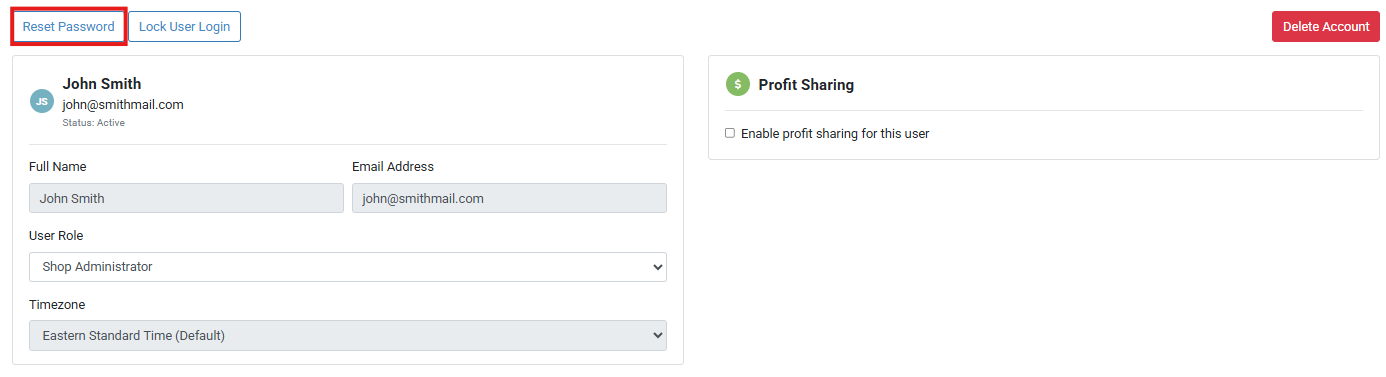Viewport: 1386px width, 377px height.
Task: Click the Status: Active label
Action: (93, 123)
